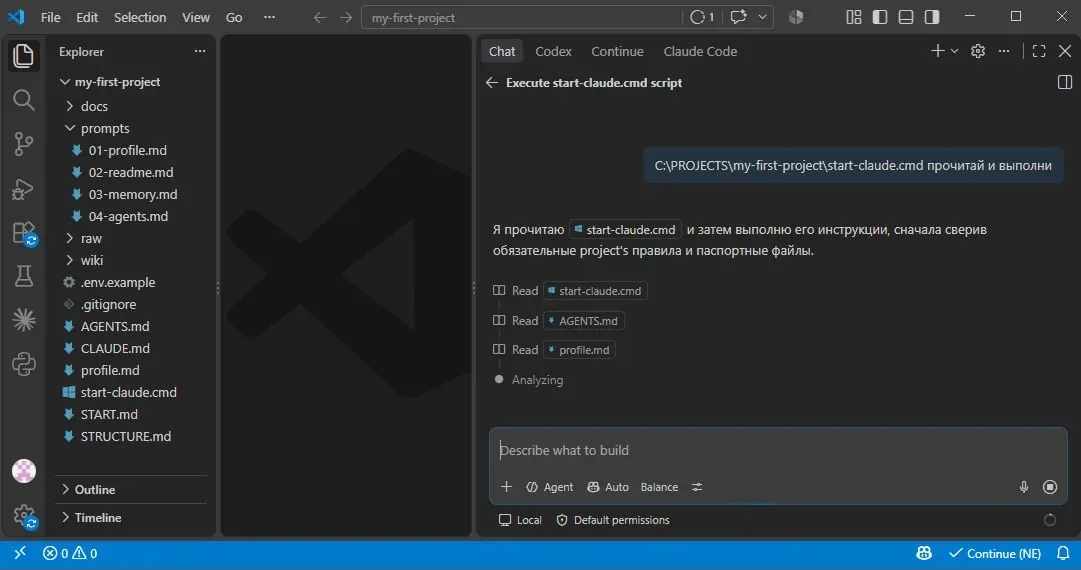Start a new chat with the plus icon
The image size is (1081, 570).
937,51
